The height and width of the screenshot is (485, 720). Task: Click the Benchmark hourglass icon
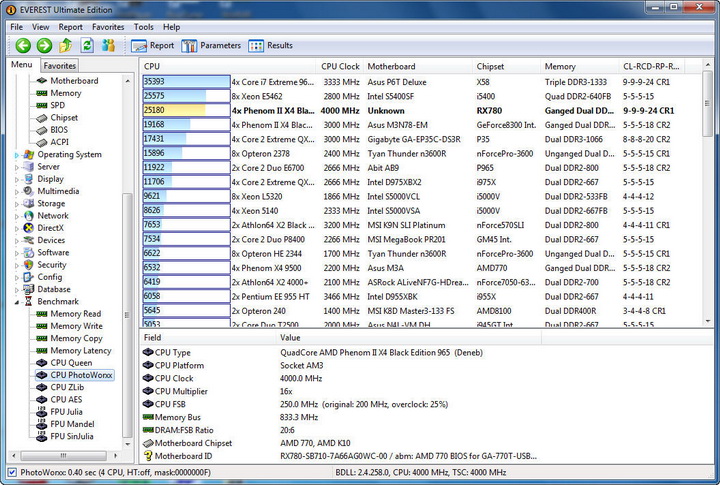[x=28, y=301]
